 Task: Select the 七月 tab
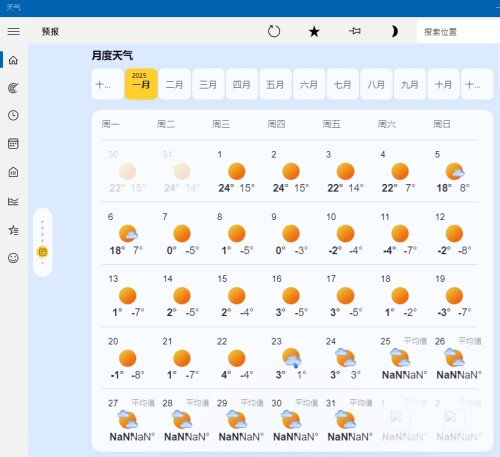pos(343,84)
